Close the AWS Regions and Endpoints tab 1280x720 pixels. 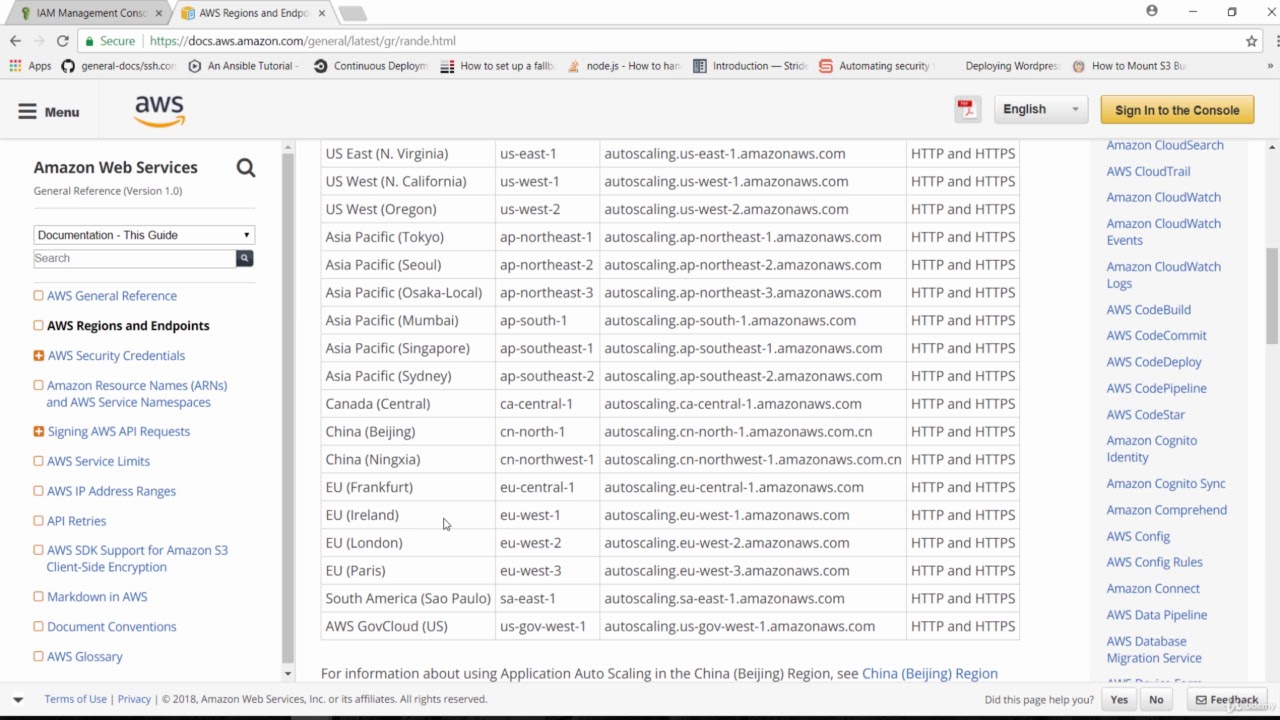pos(321,13)
